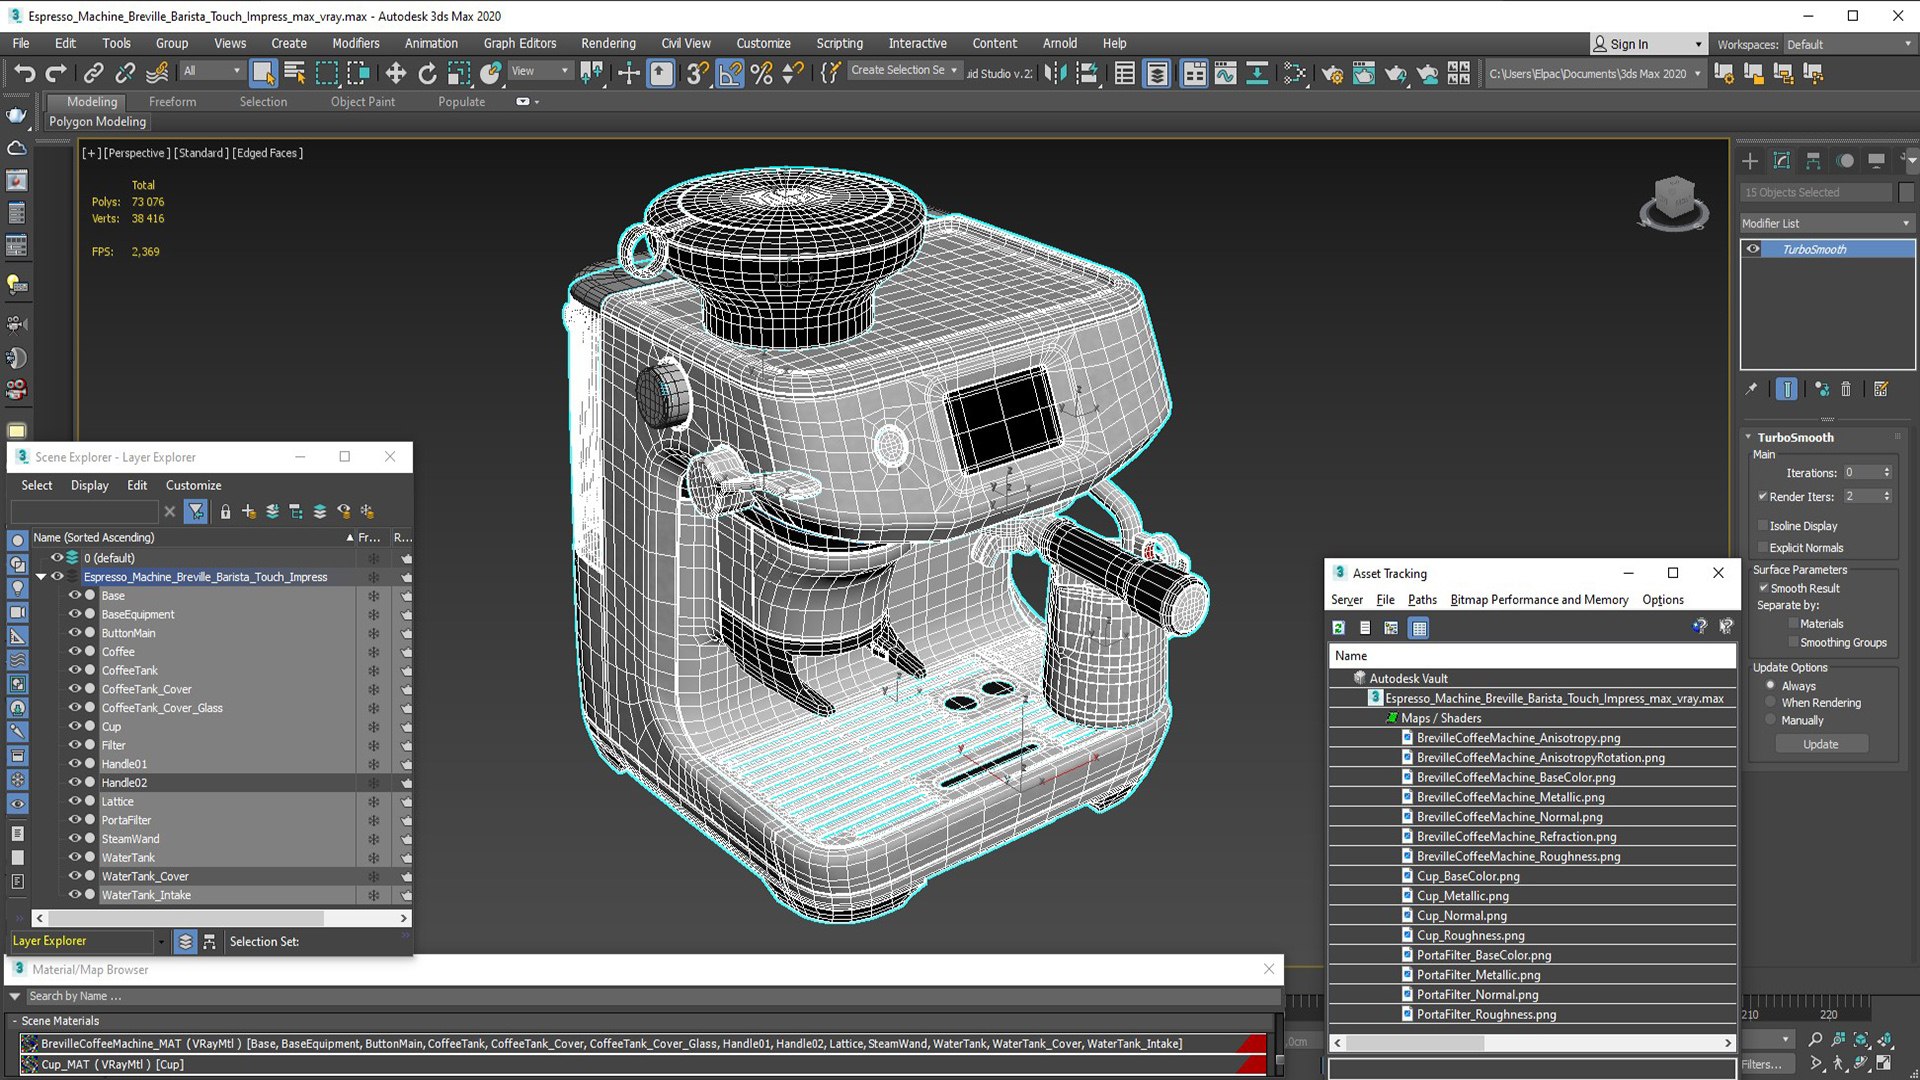1920x1080 pixels.
Task: Toggle visibility eye of Base object
Action: point(74,595)
